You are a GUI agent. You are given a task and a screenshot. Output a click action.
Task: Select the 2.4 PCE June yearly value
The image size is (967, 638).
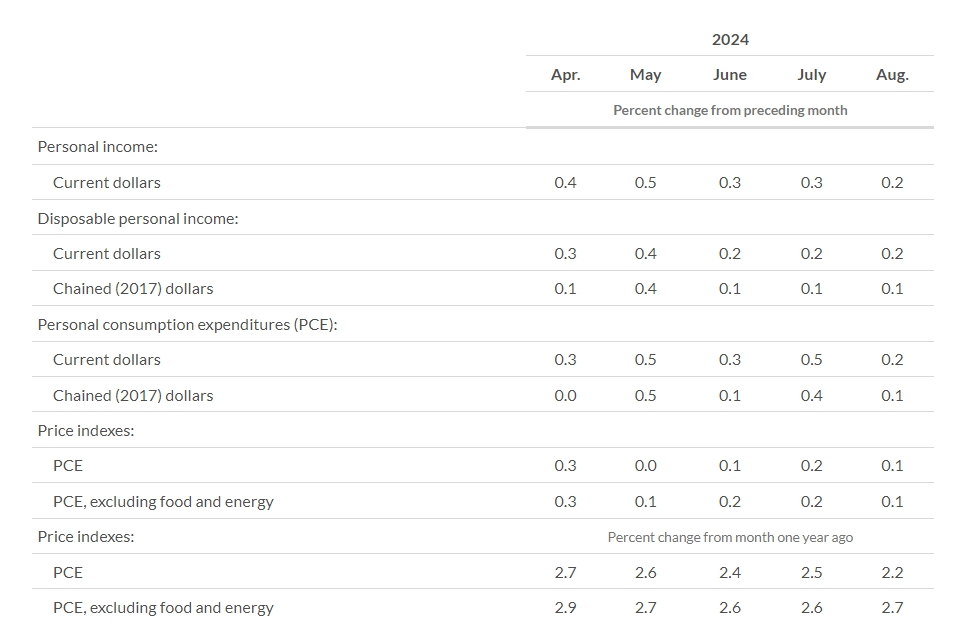click(x=730, y=572)
